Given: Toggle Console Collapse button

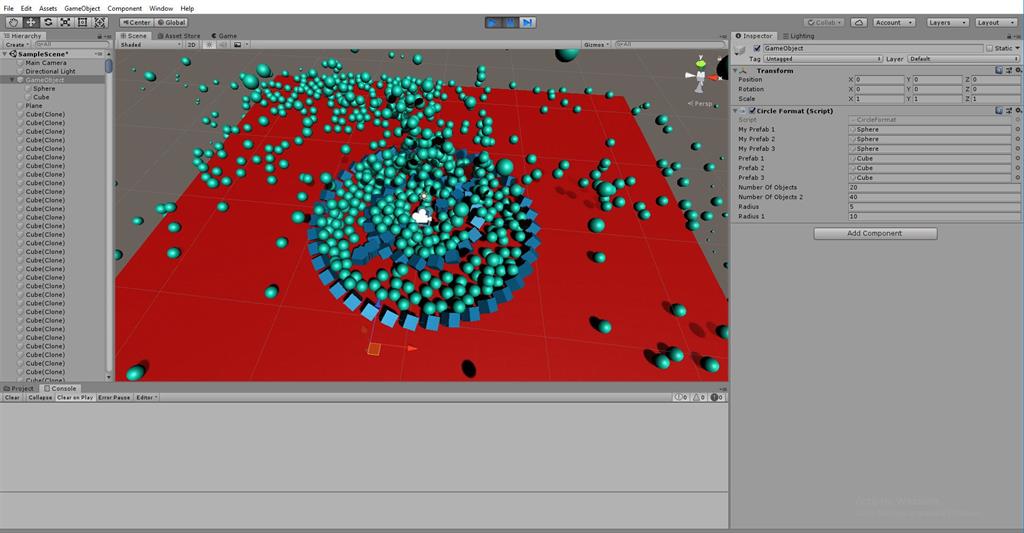Looking at the screenshot, I should (40, 397).
